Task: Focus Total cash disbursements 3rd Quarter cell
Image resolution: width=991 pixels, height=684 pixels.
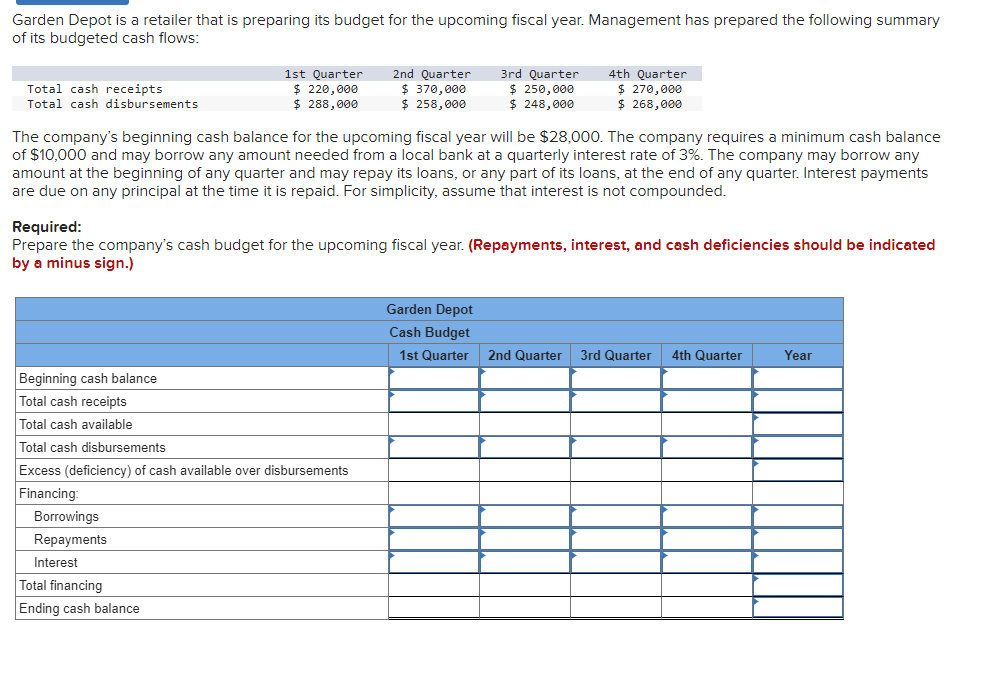Action: point(616,447)
